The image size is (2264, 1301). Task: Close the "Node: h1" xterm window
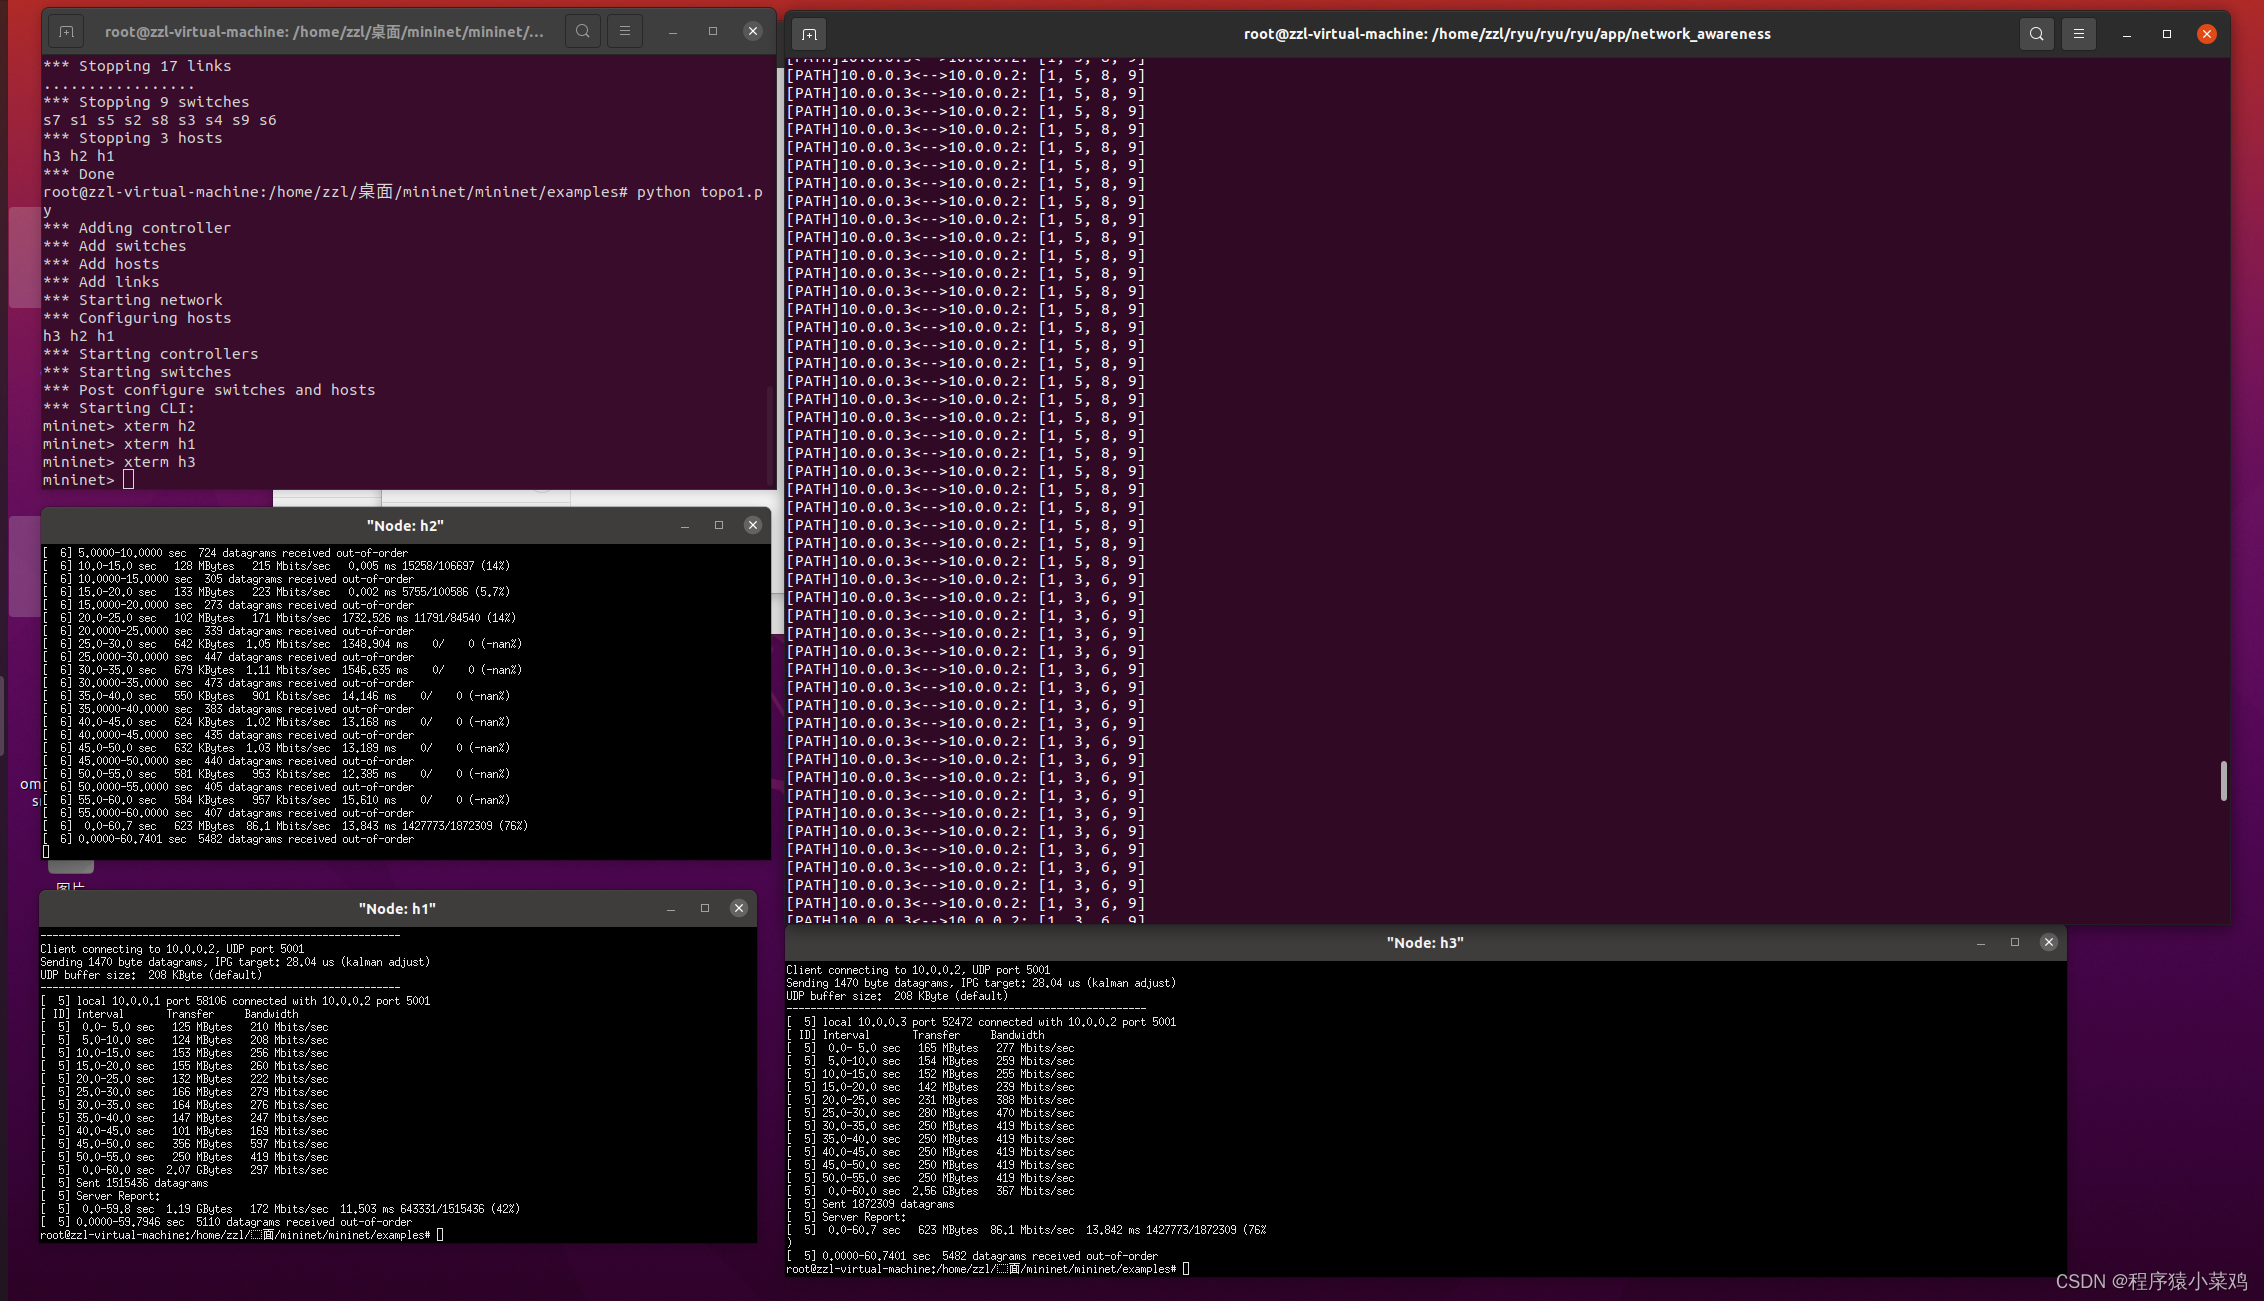[x=739, y=908]
